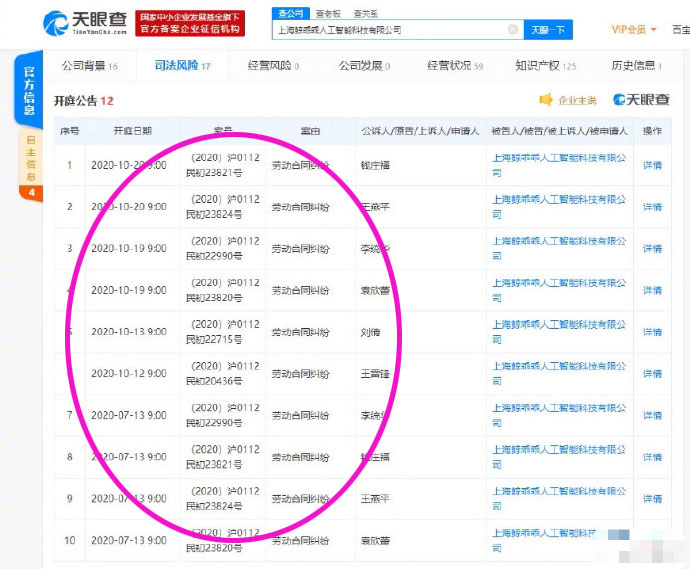Open 详情 for row 9 王燕平
Screen dimensions: 690x569
(x=652, y=499)
